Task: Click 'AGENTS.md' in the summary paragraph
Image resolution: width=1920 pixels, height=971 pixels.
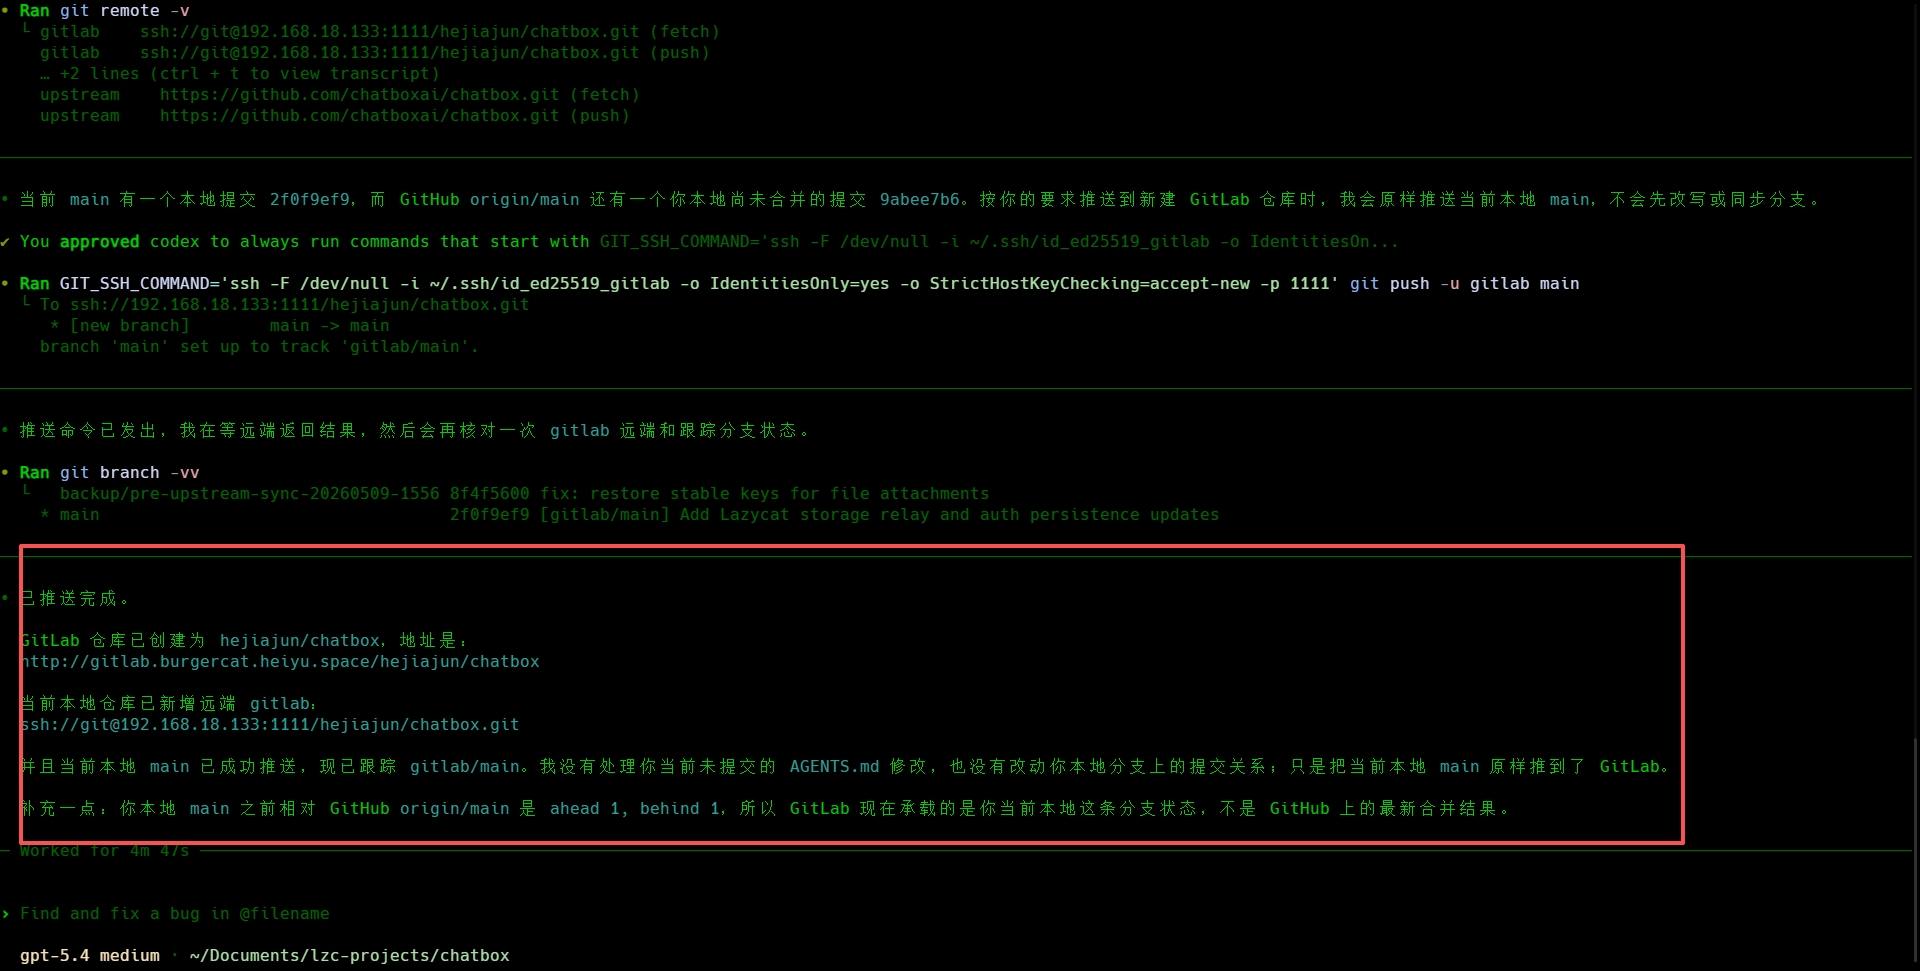Action: (x=835, y=766)
